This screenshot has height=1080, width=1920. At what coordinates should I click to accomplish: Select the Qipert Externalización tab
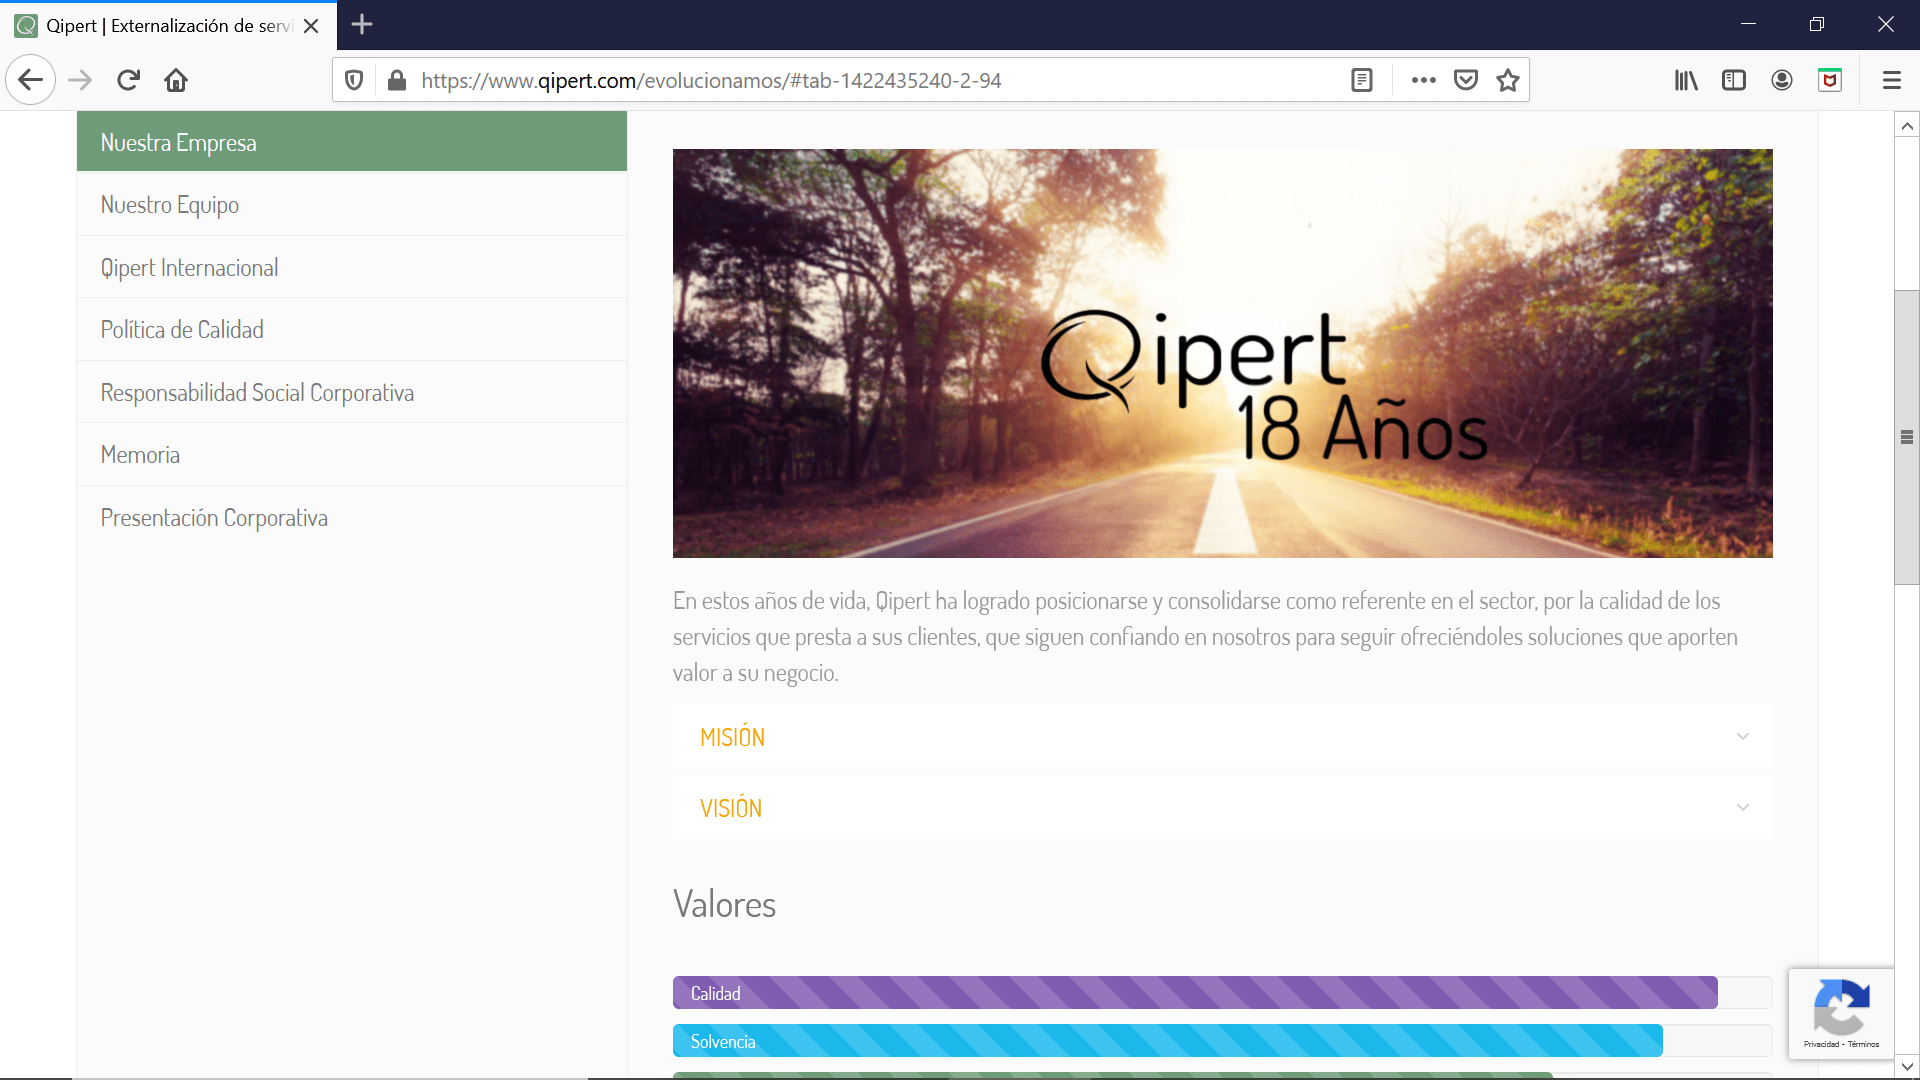click(168, 26)
